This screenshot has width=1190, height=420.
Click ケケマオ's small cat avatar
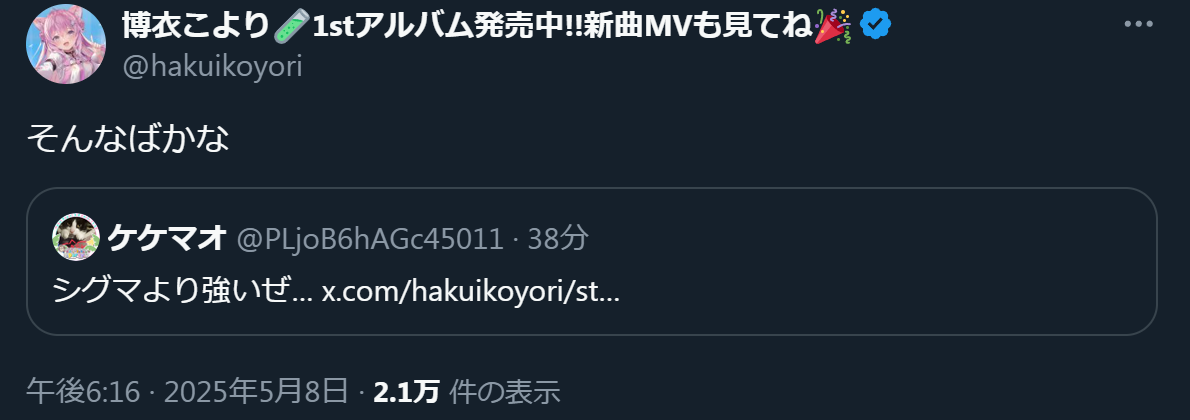click(x=76, y=238)
